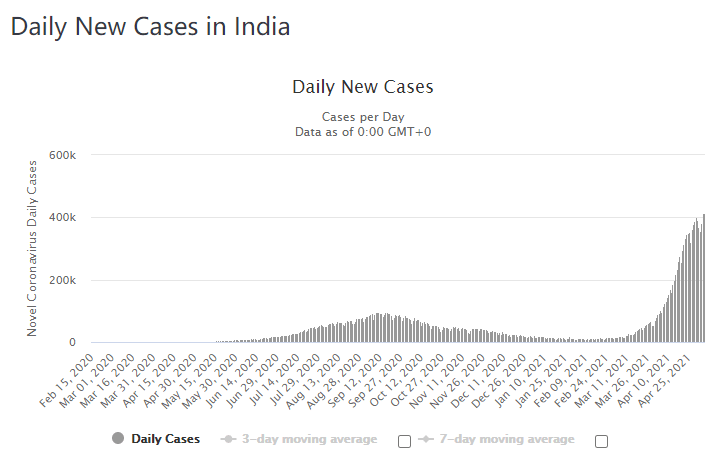Click the 400k y-axis label
The width and height of the screenshot is (718, 461).
click(62, 217)
